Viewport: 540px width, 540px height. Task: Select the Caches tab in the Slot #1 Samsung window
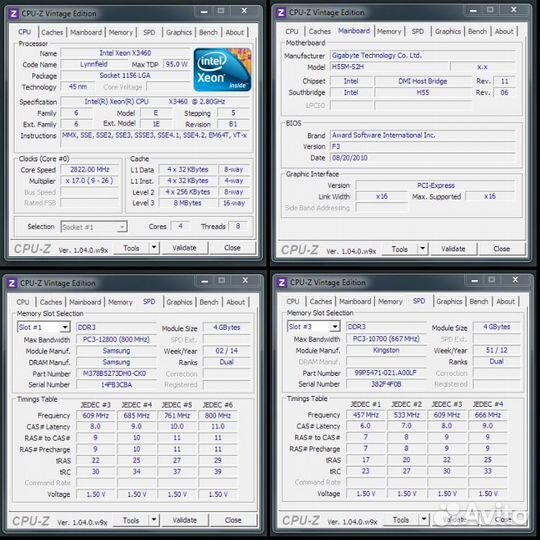tap(51, 302)
